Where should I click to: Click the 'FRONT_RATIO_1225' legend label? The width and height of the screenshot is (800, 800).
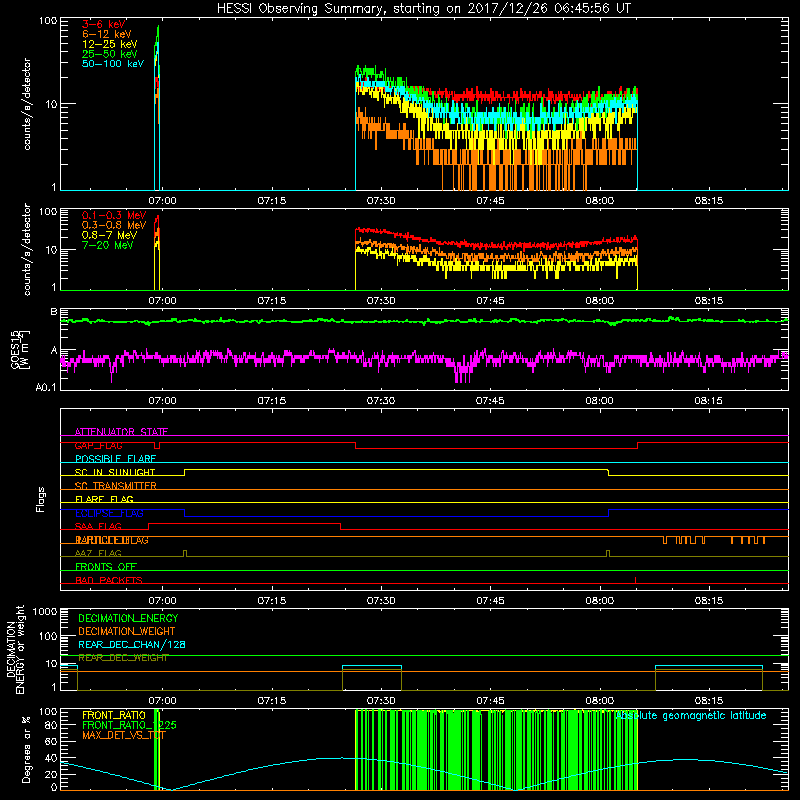(x=130, y=725)
